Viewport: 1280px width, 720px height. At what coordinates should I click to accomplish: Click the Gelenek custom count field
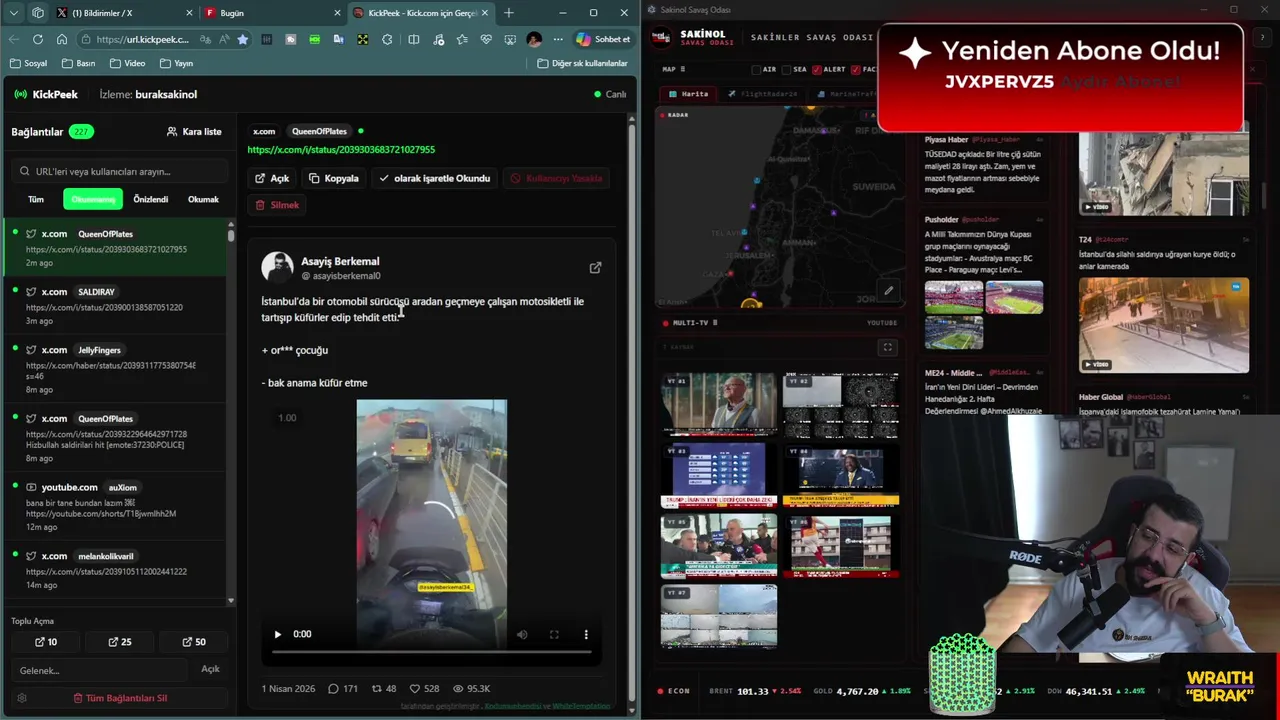[x=100, y=670]
